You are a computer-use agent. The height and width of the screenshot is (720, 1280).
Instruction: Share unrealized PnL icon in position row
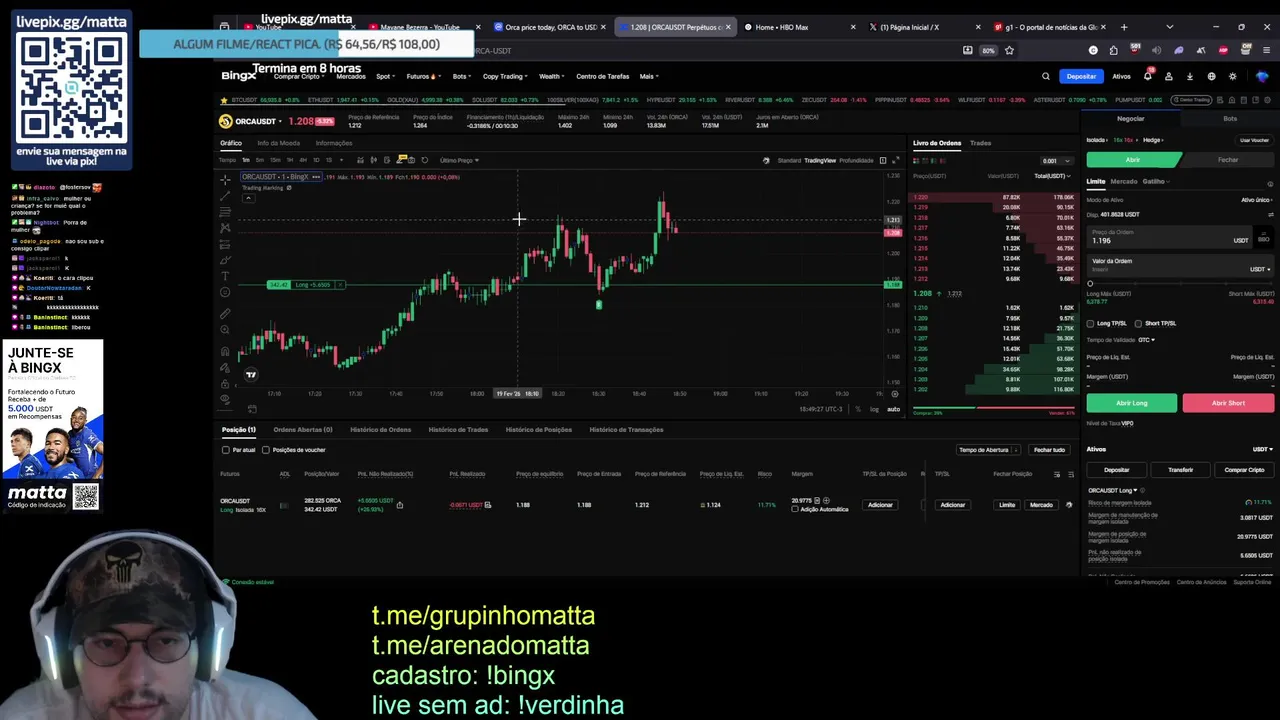coord(399,505)
